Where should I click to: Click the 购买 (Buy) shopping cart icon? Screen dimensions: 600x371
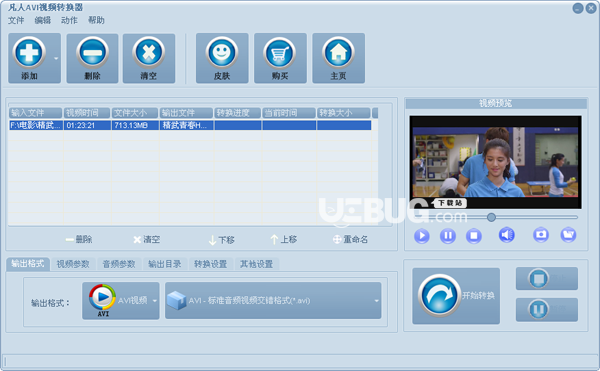pyautogui.click(x=280, y=52)
